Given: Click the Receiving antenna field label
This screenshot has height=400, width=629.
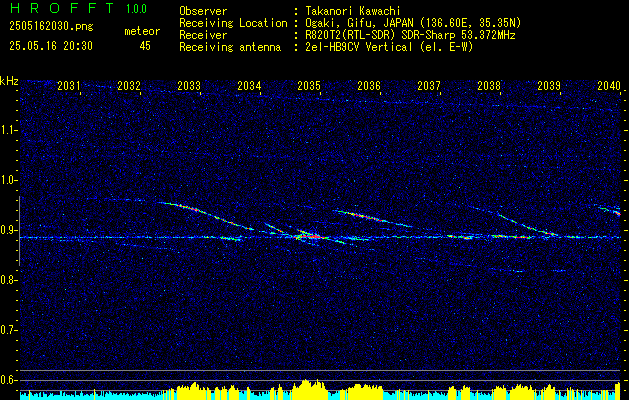Looking at the screenshot, I should point(230,47).
